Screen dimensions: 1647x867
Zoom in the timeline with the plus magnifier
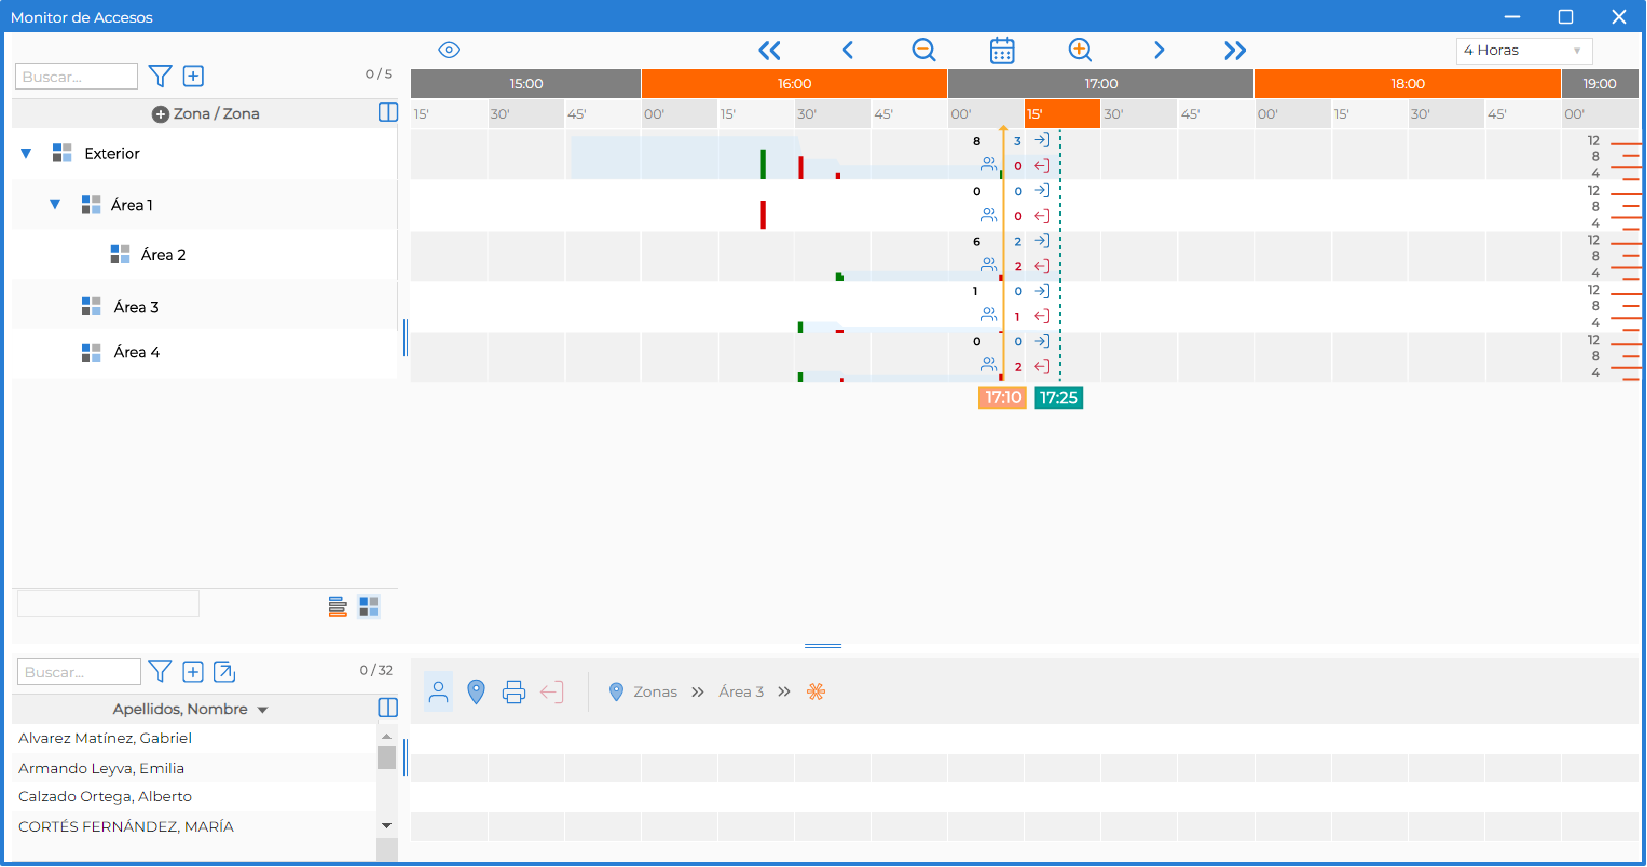(x=1080, y=50)
